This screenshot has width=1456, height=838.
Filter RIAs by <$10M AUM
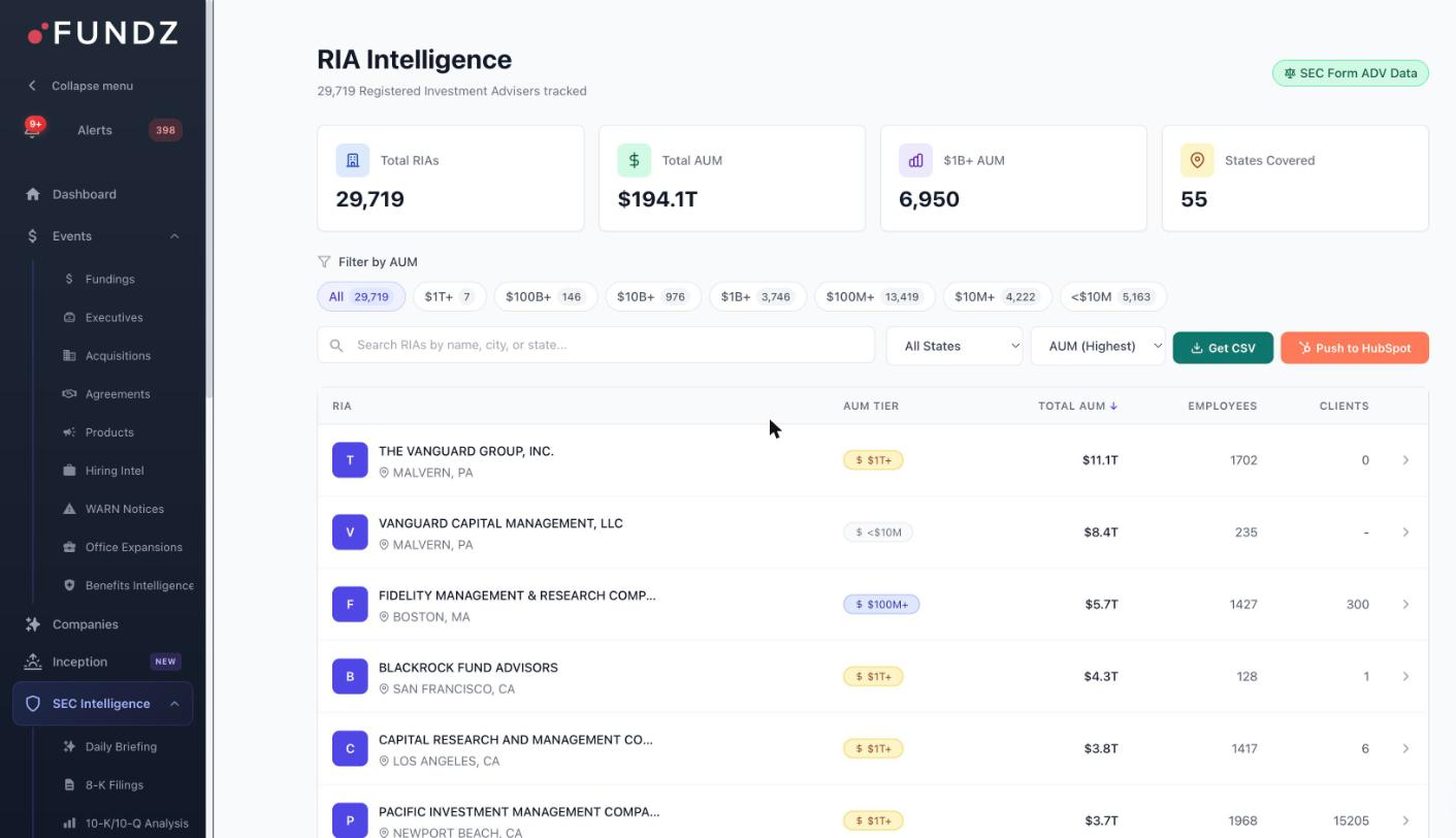pyautogui.click(x=1113, y=296)
